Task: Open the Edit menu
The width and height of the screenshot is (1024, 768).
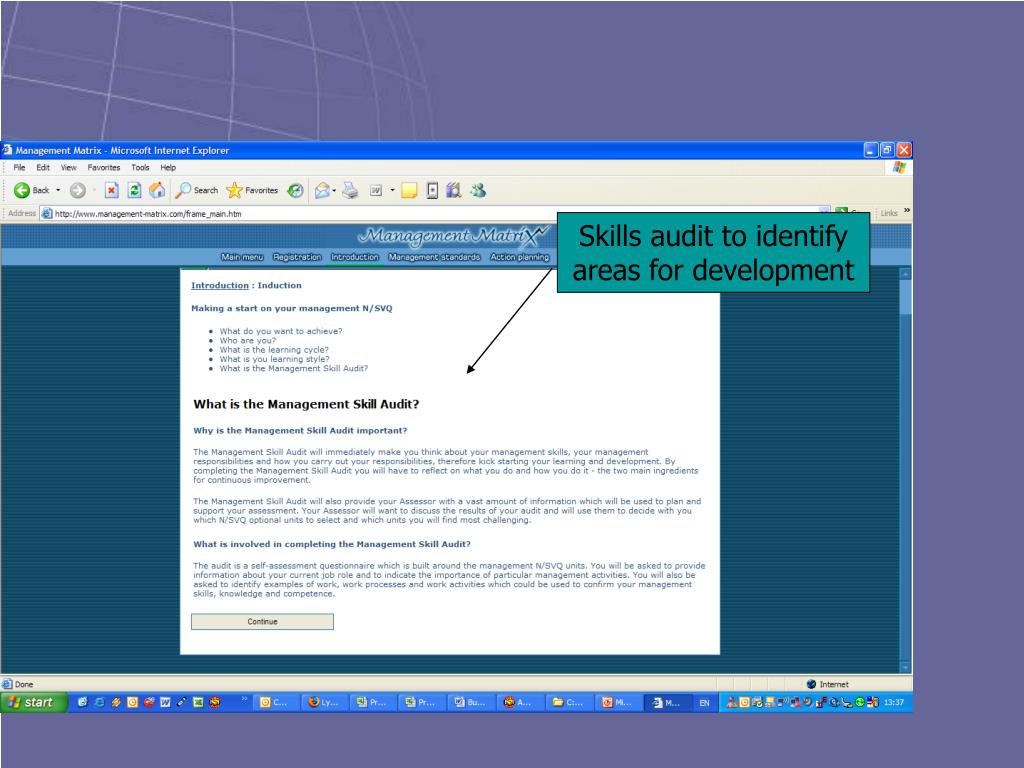Action: pyautogui.click(x=43, y=168)
